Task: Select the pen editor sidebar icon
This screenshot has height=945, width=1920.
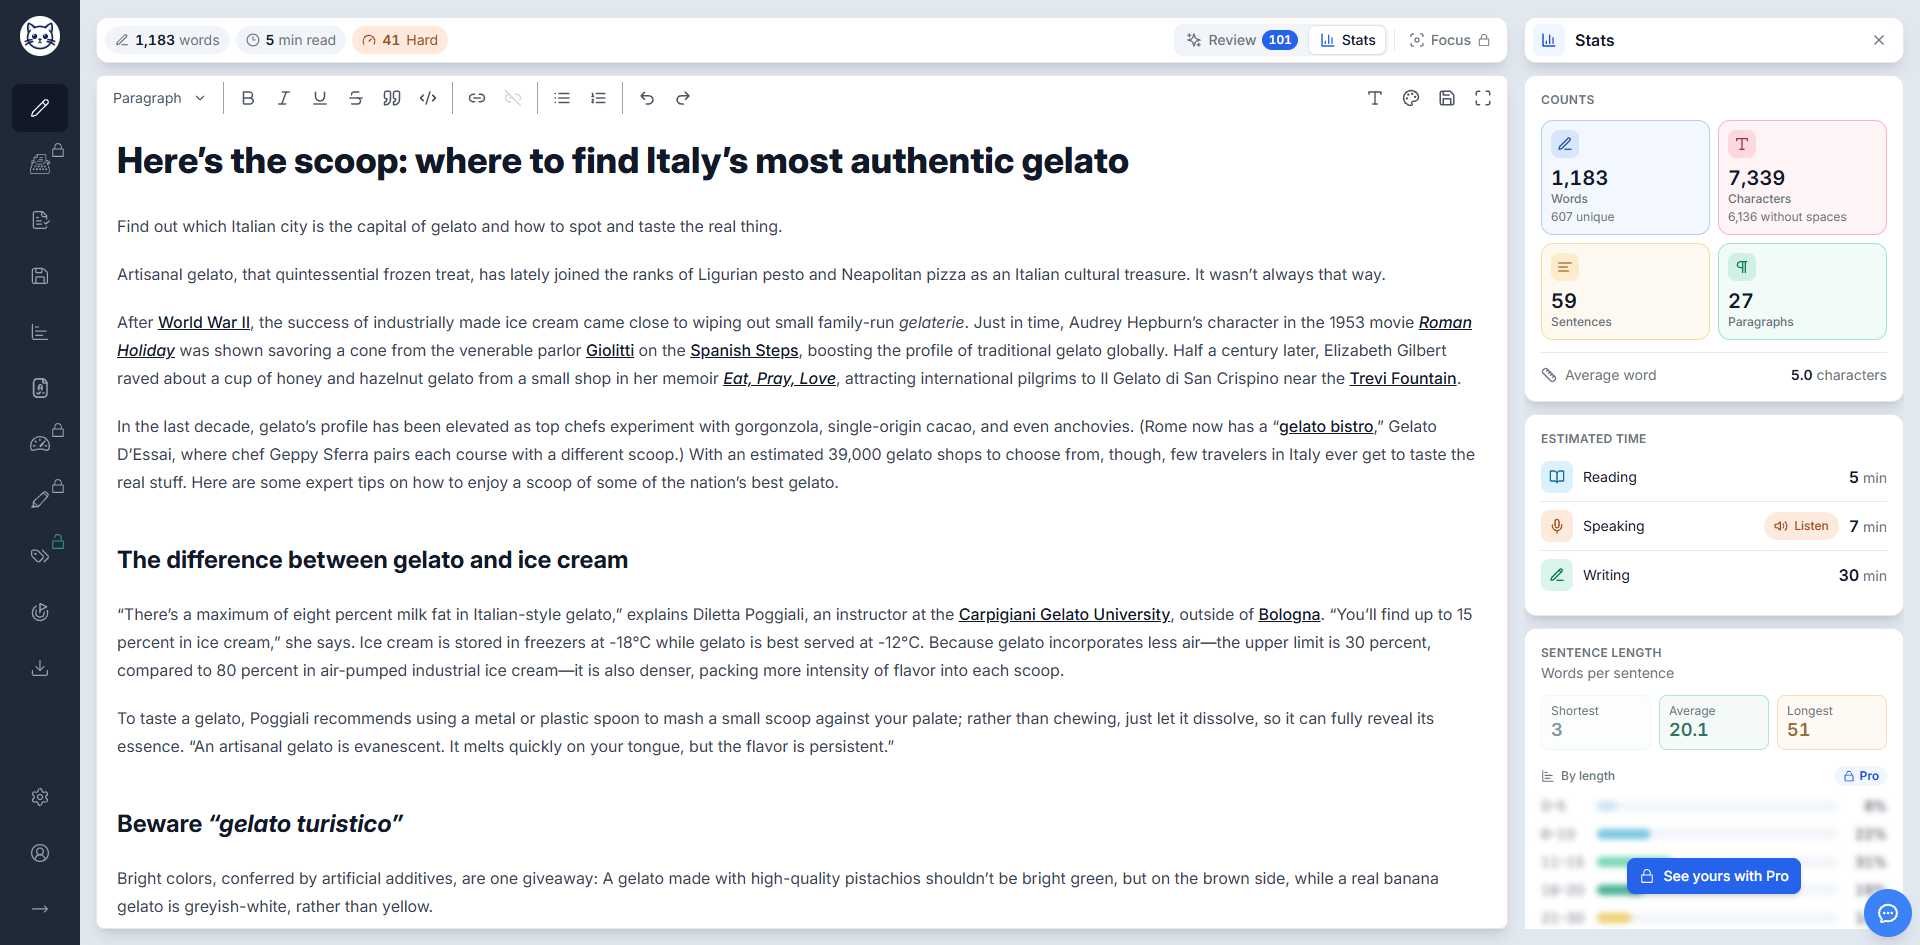Action: pos(40,108)
